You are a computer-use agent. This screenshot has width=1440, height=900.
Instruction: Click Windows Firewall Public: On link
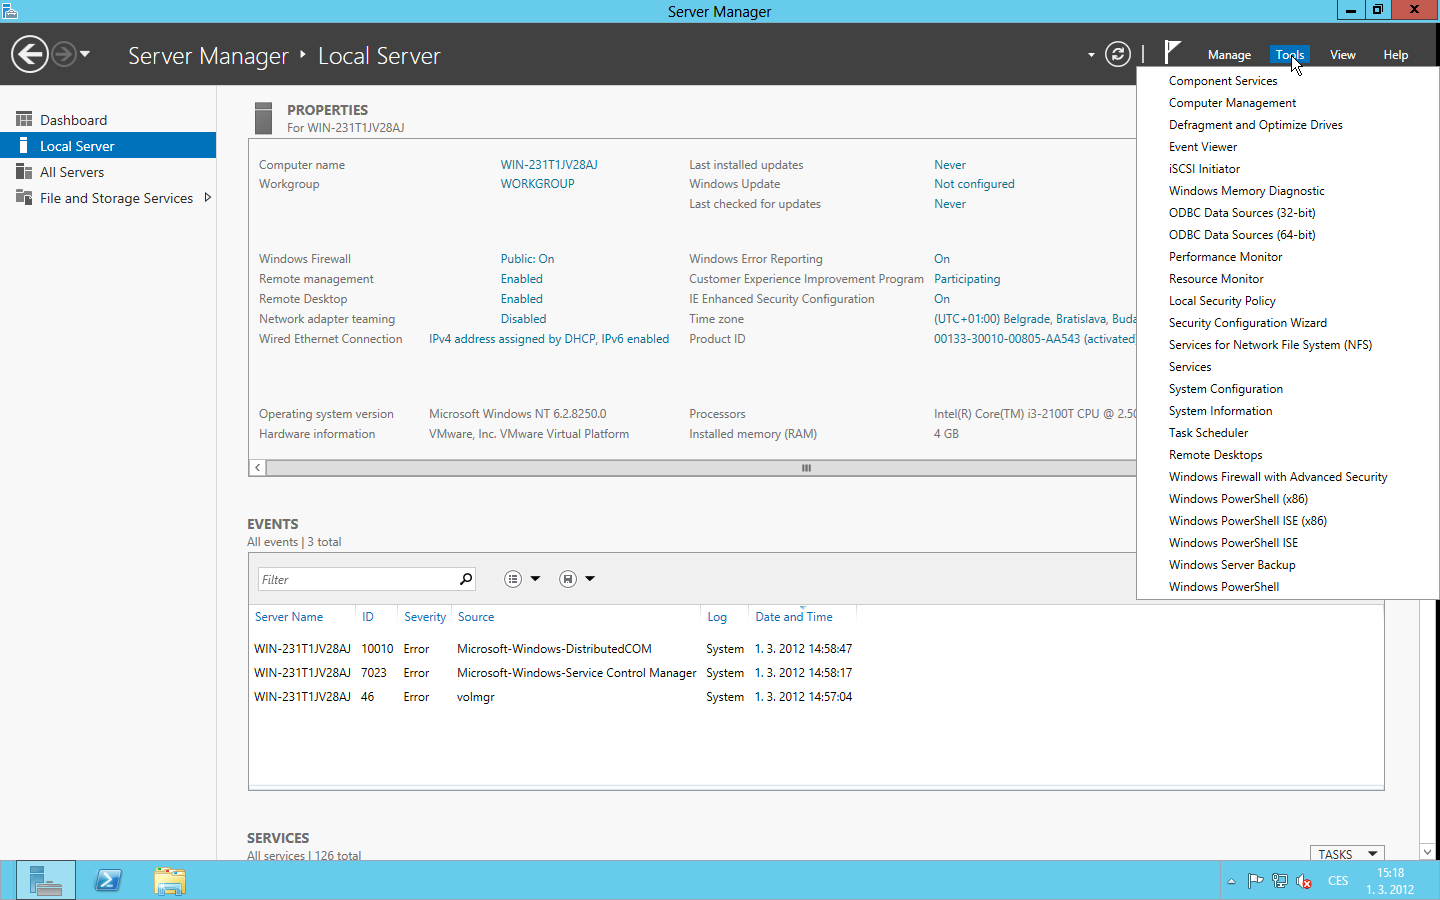click(x=527, y=259)
